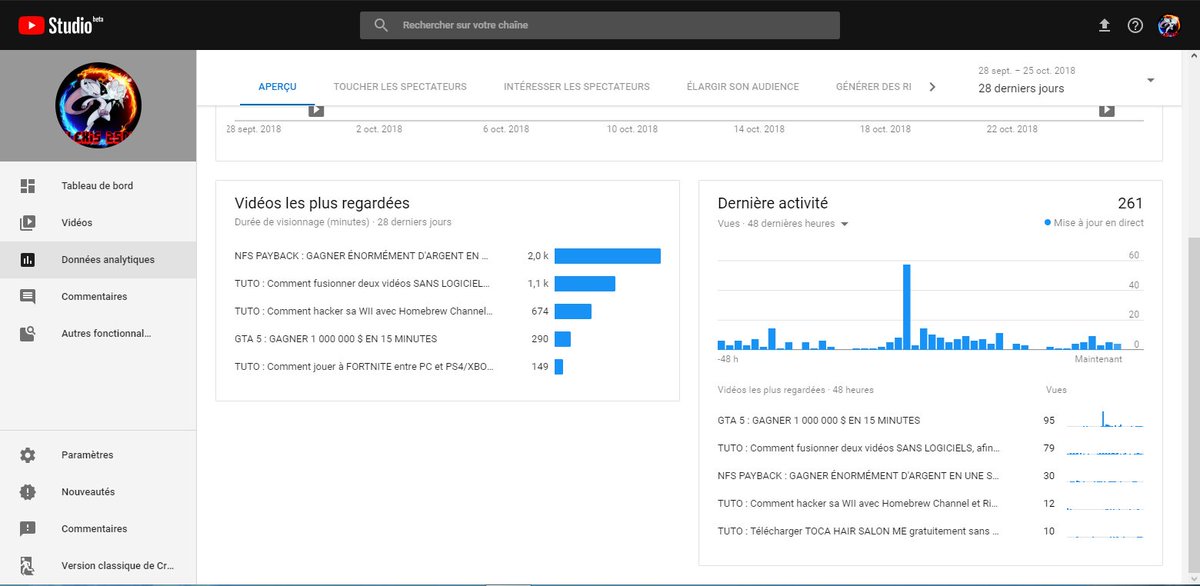Open Autres fonctionnalités in sidebar

click(98, 334)
